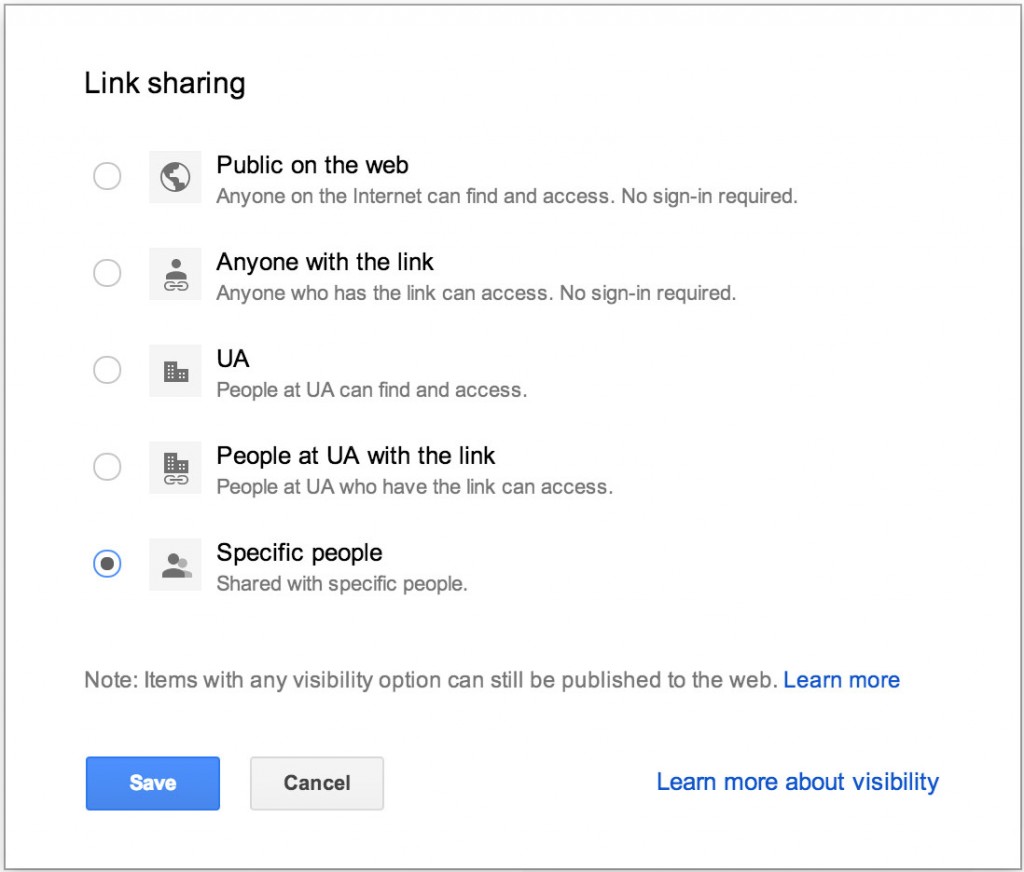Click the two-people icon for Specific people

click(x=175, y=565)
